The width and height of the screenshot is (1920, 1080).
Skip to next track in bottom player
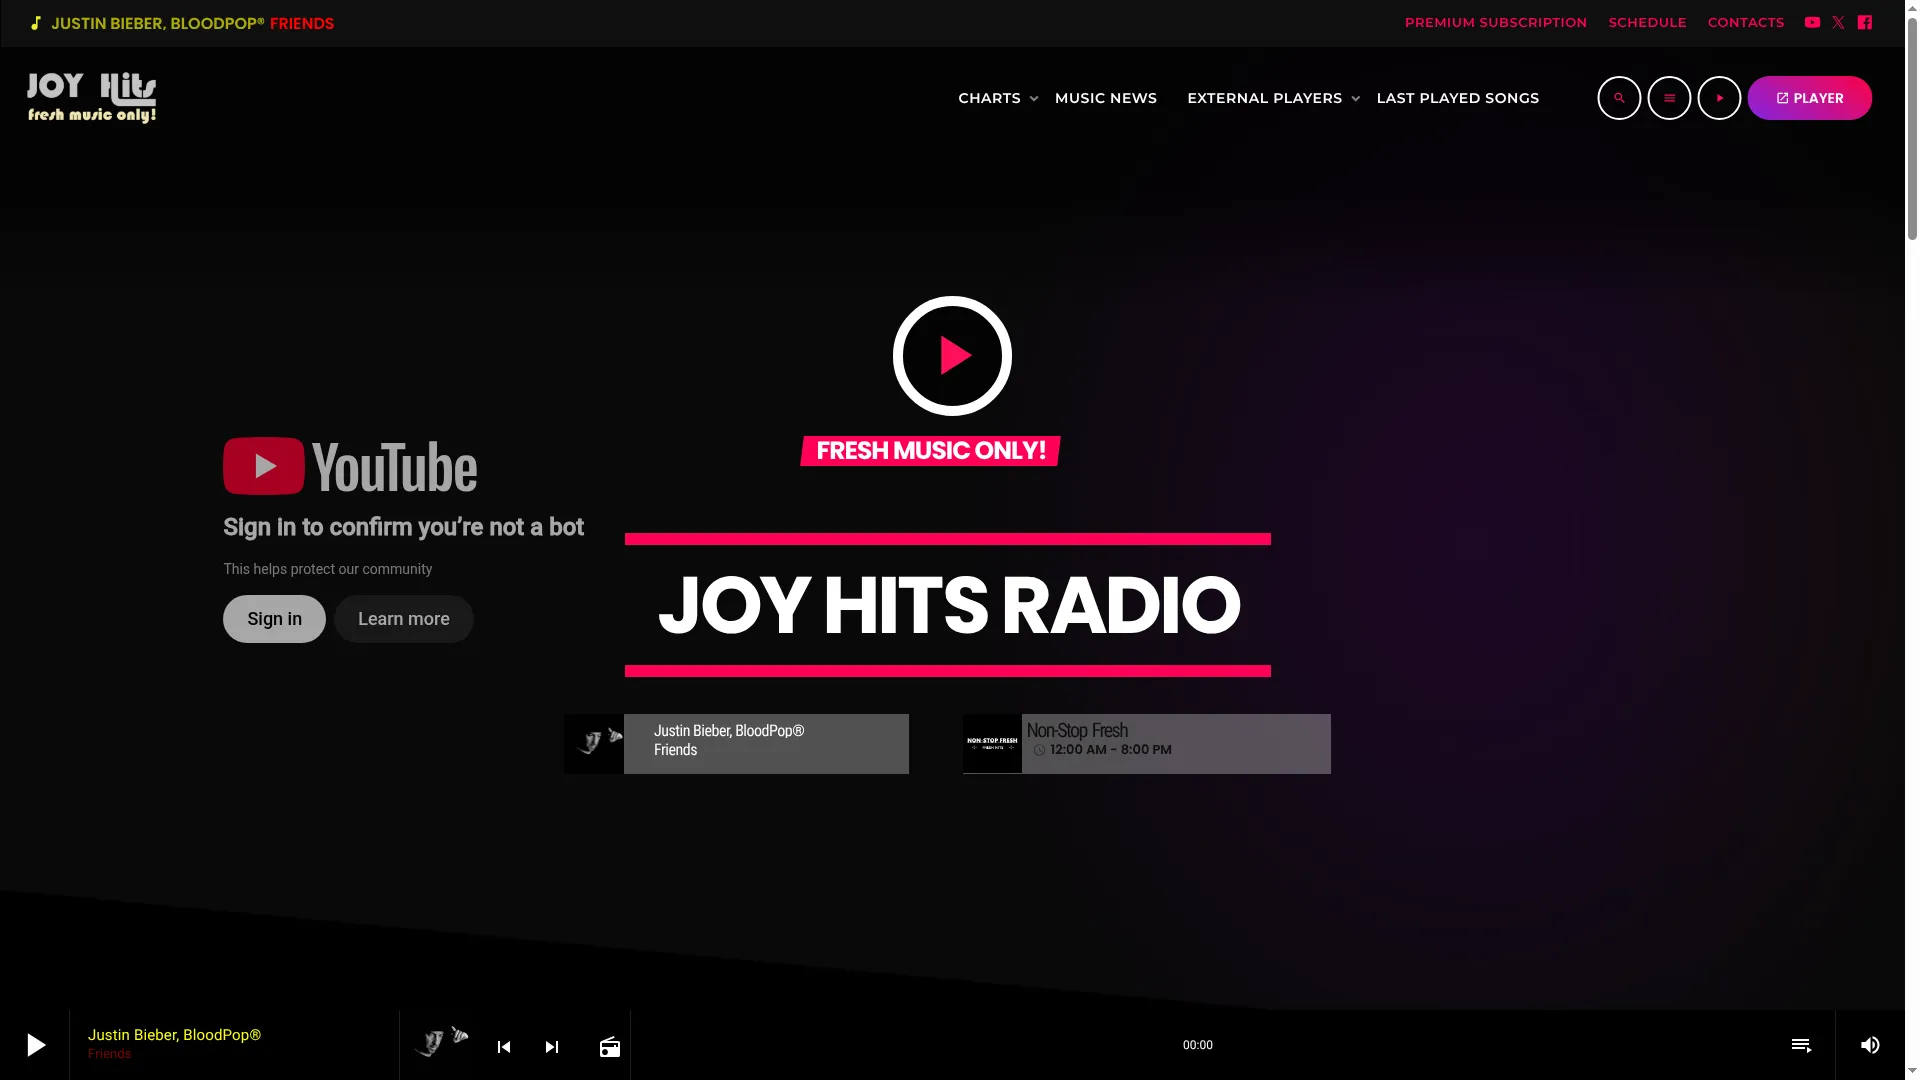(552, 1046)
